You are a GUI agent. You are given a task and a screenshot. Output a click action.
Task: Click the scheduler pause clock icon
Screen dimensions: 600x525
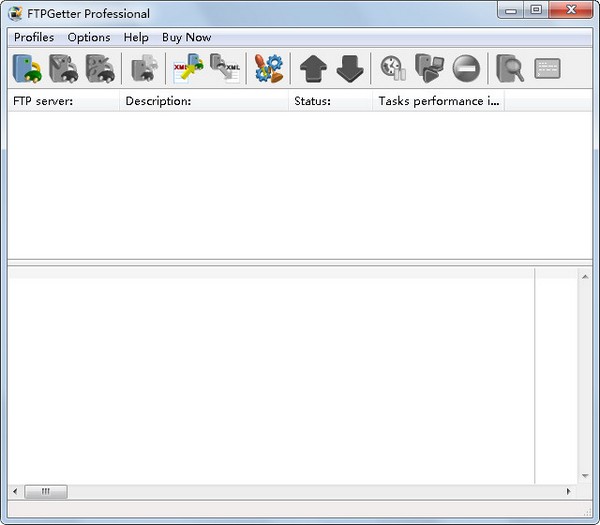click(392, 68)
